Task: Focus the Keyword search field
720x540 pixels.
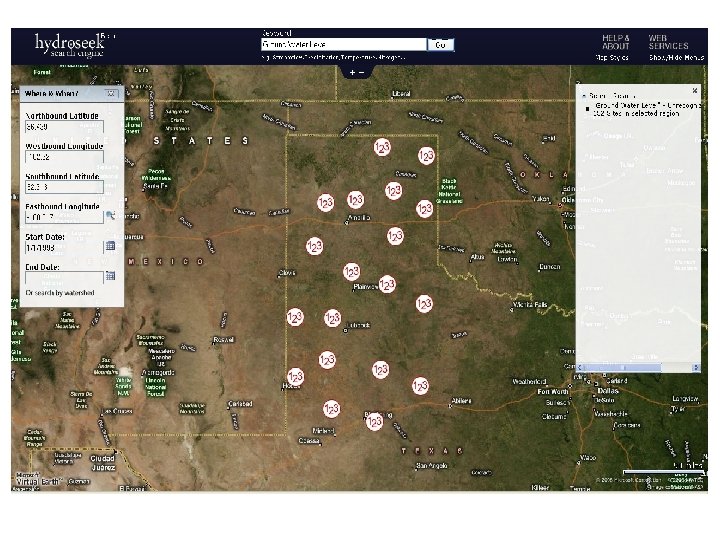Action: 343,45
